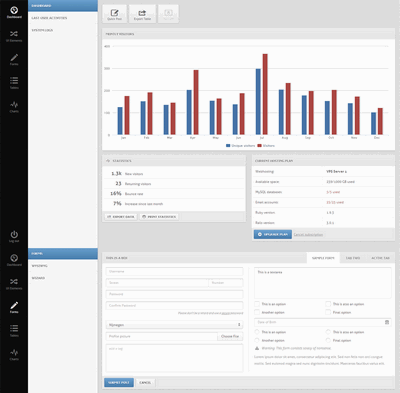
Task: Click the '16%' Bounce rate figure
Action: pyautogui.click(x=116, y=193)
